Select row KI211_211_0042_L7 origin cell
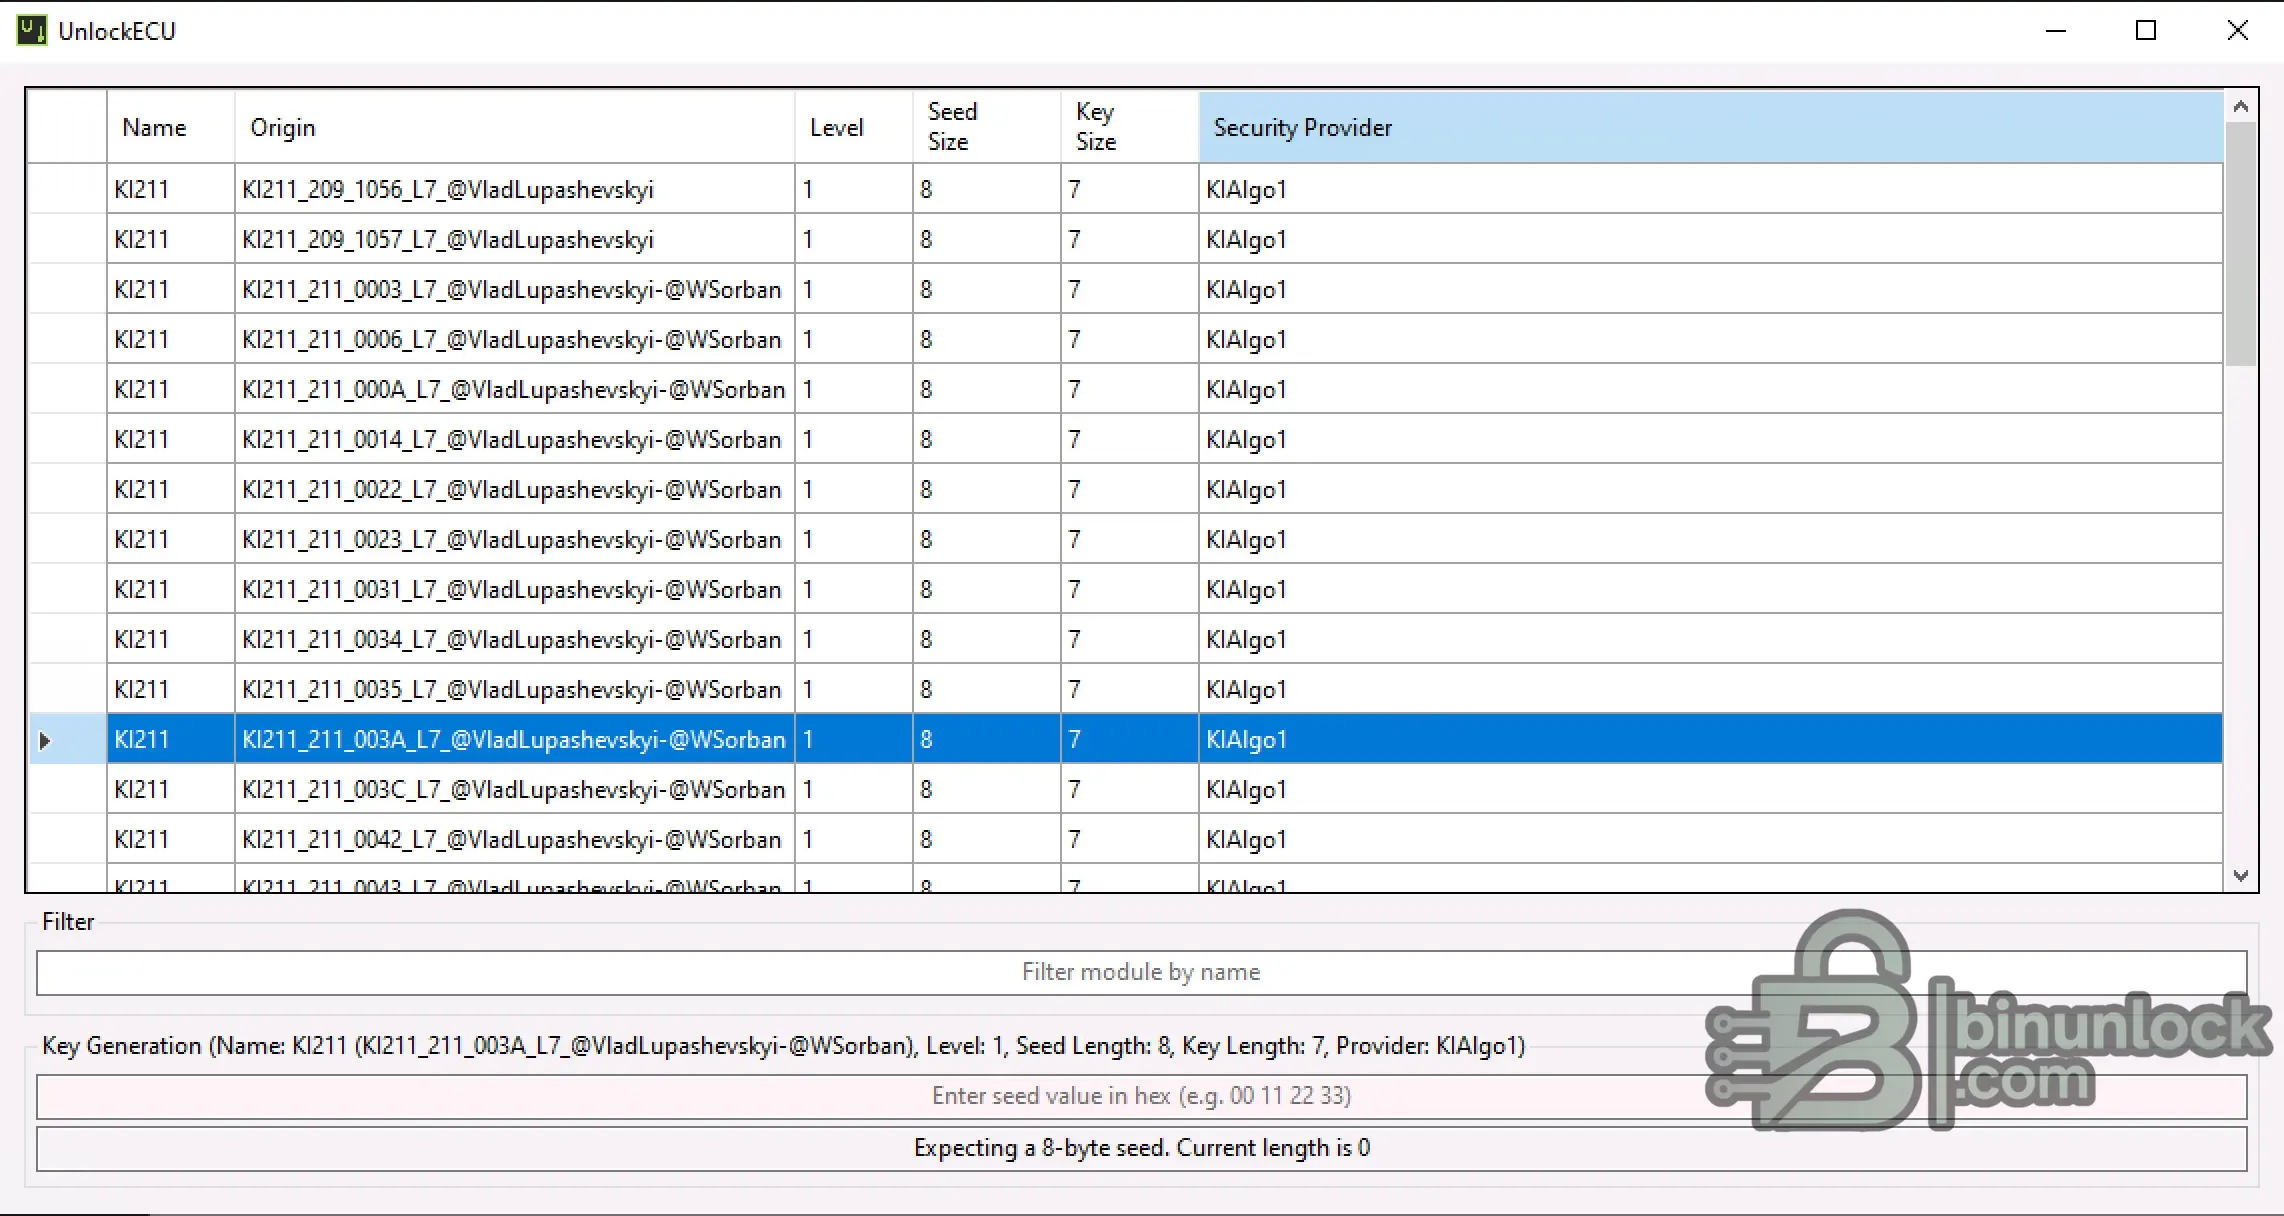Viewport: 2284px width, 1216px height. coord(515,839)
